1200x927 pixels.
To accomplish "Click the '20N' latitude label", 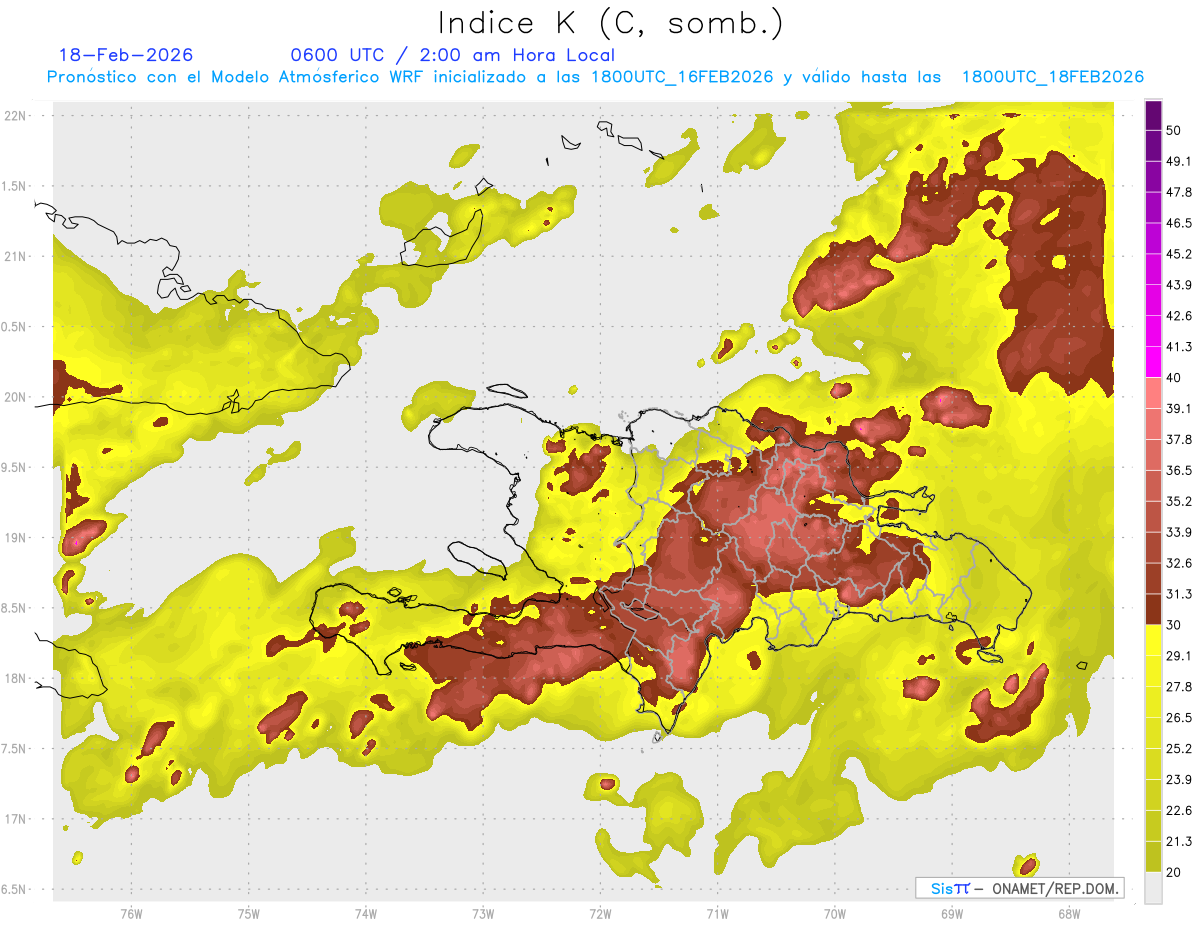I will pos(17,397).
